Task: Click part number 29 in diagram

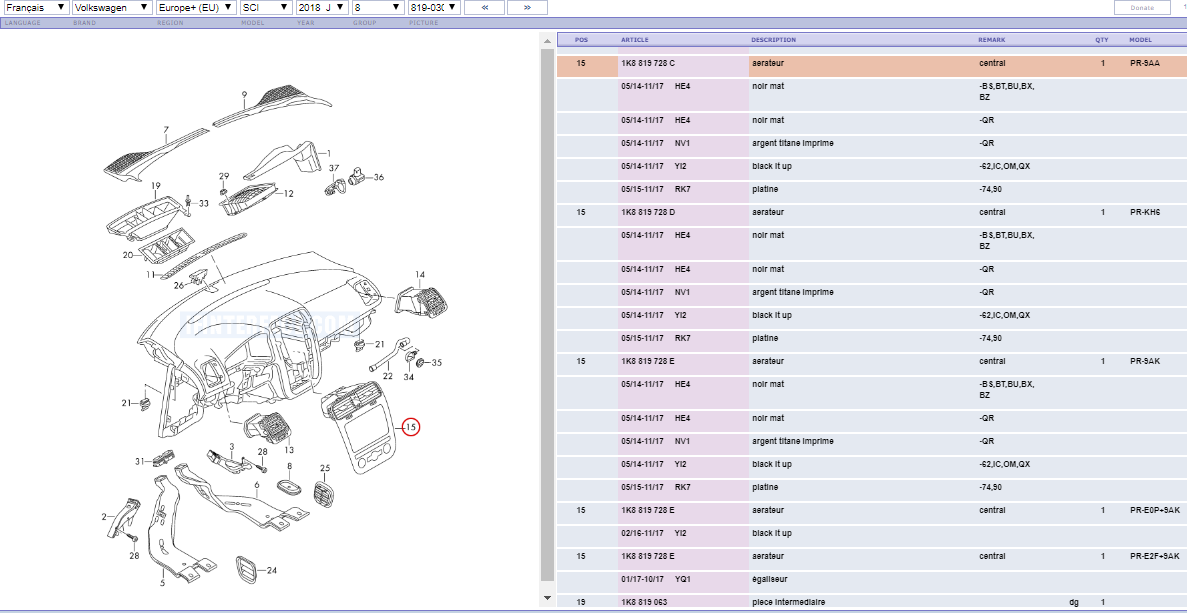Action: coord(224,176)
